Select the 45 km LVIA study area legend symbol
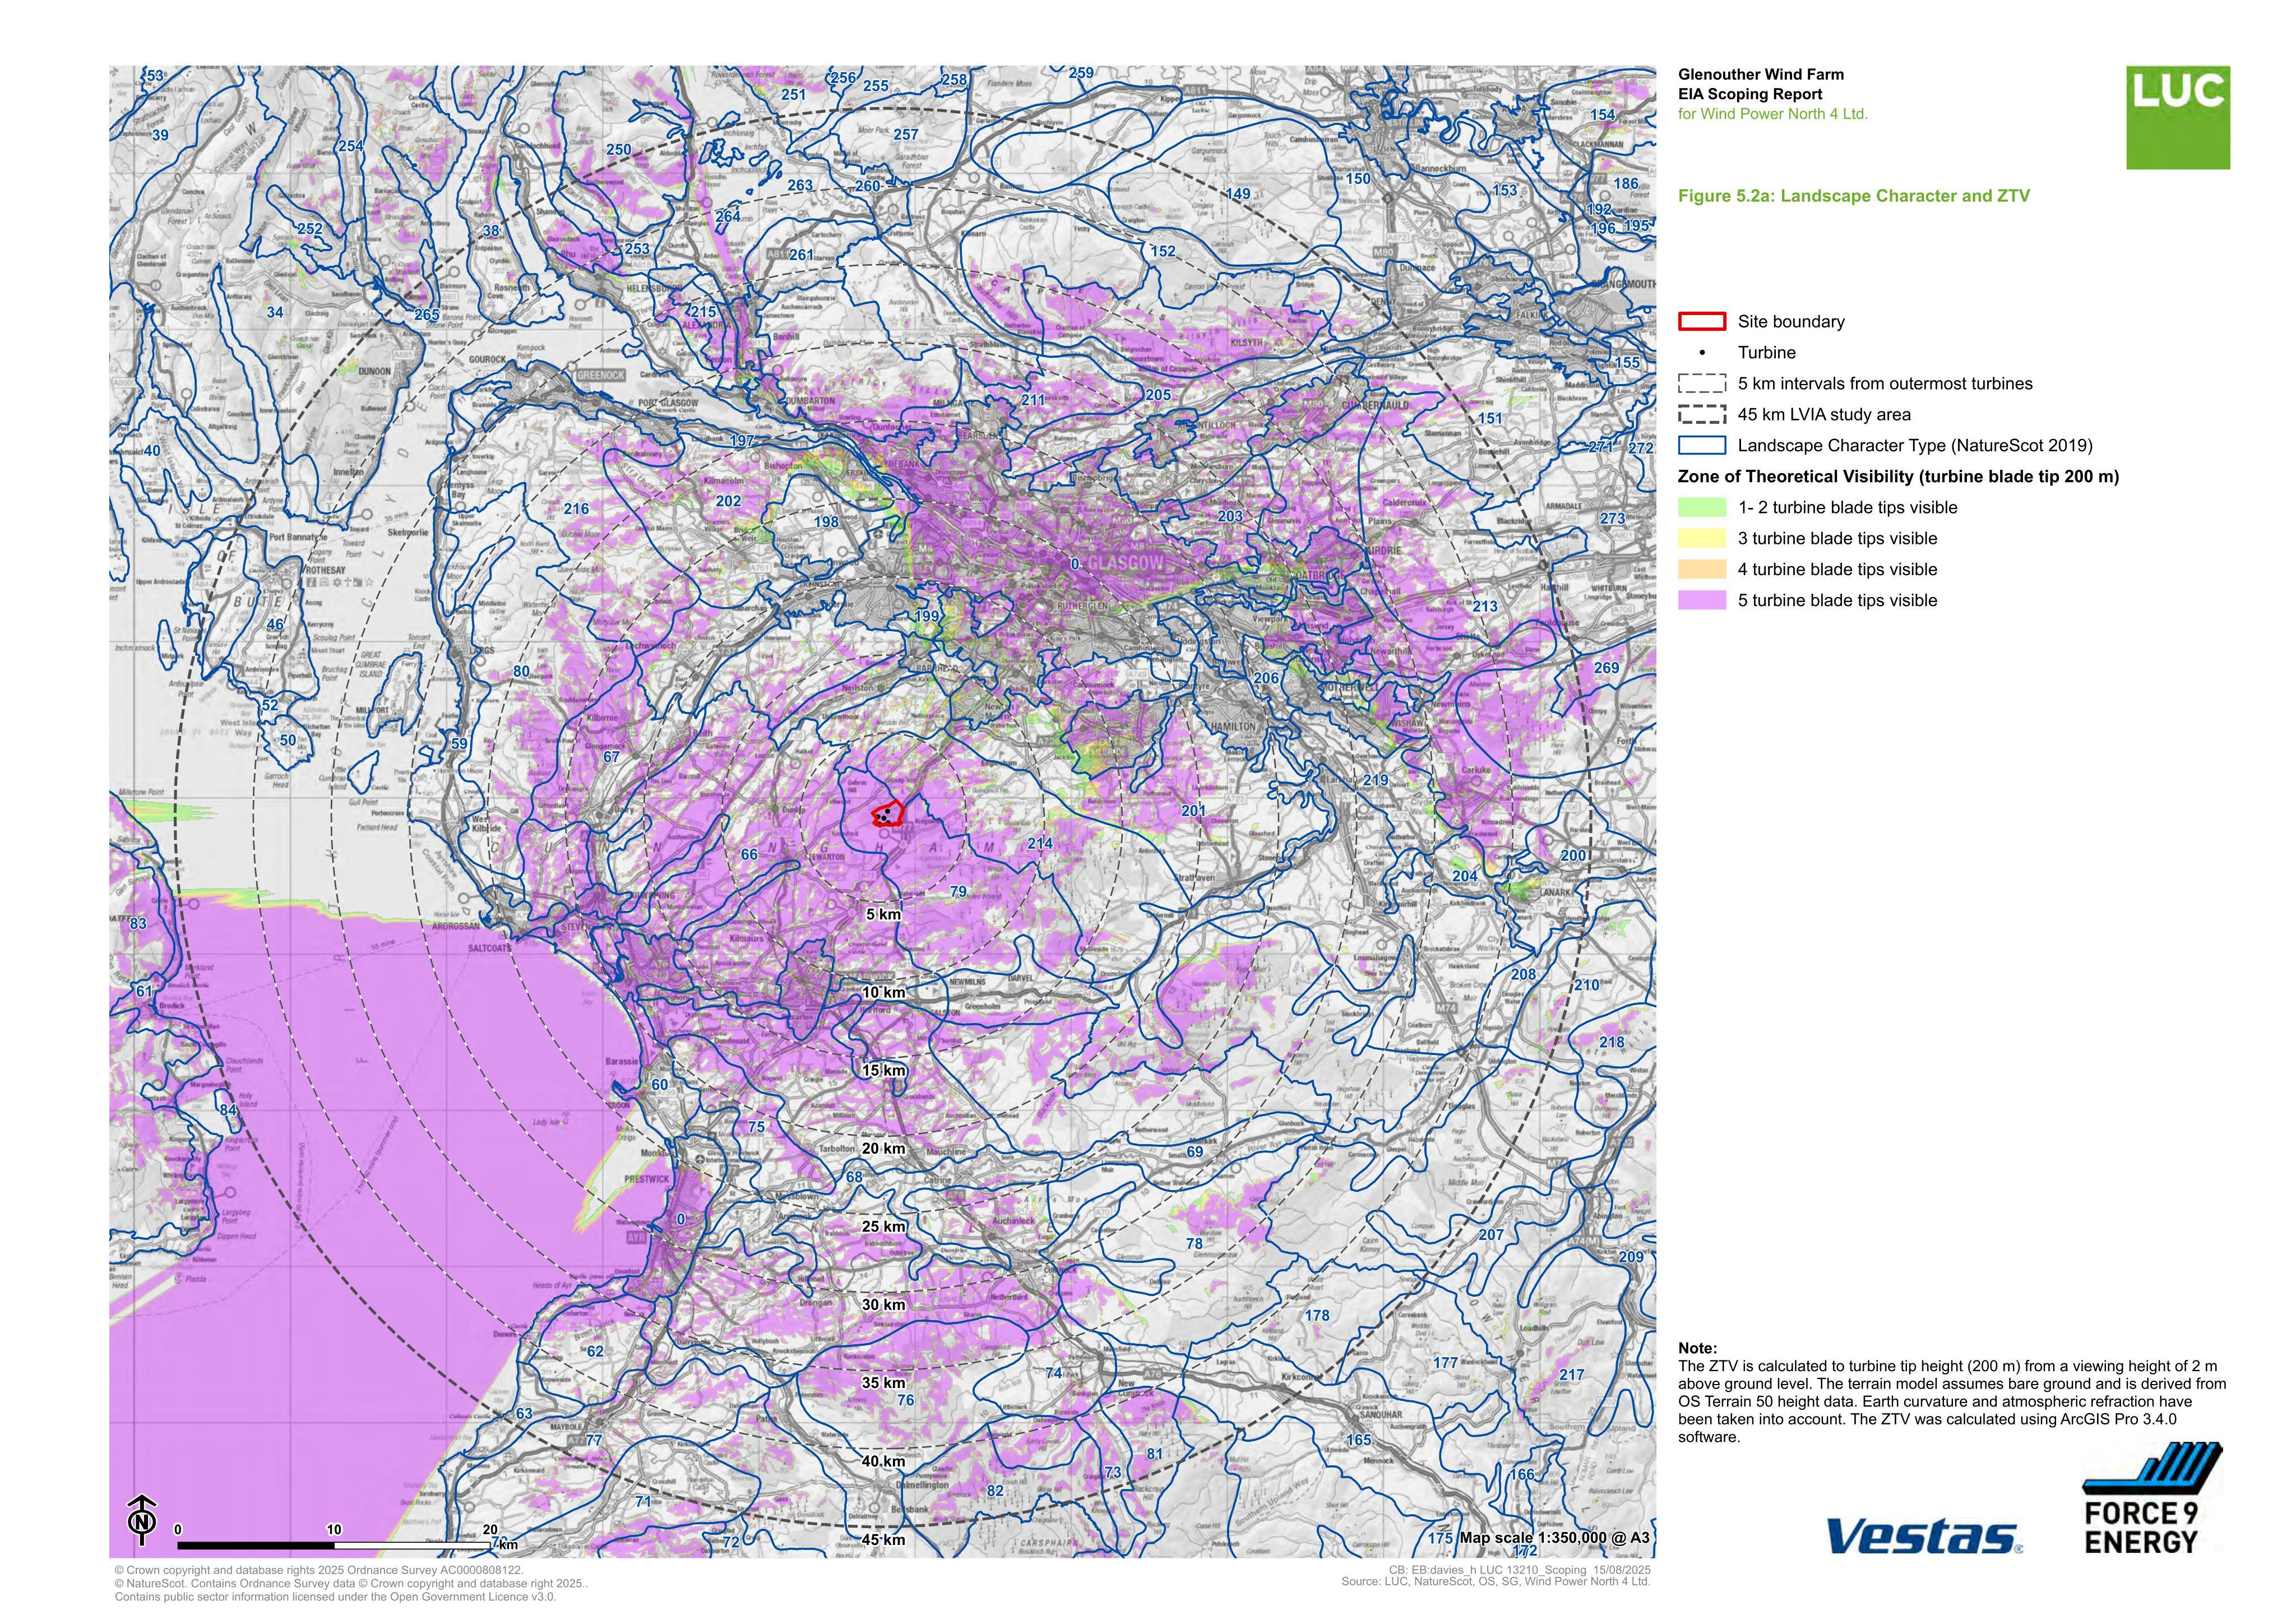Image resolution: width=2296 pixels, height=1624 pixels. 1702,415
